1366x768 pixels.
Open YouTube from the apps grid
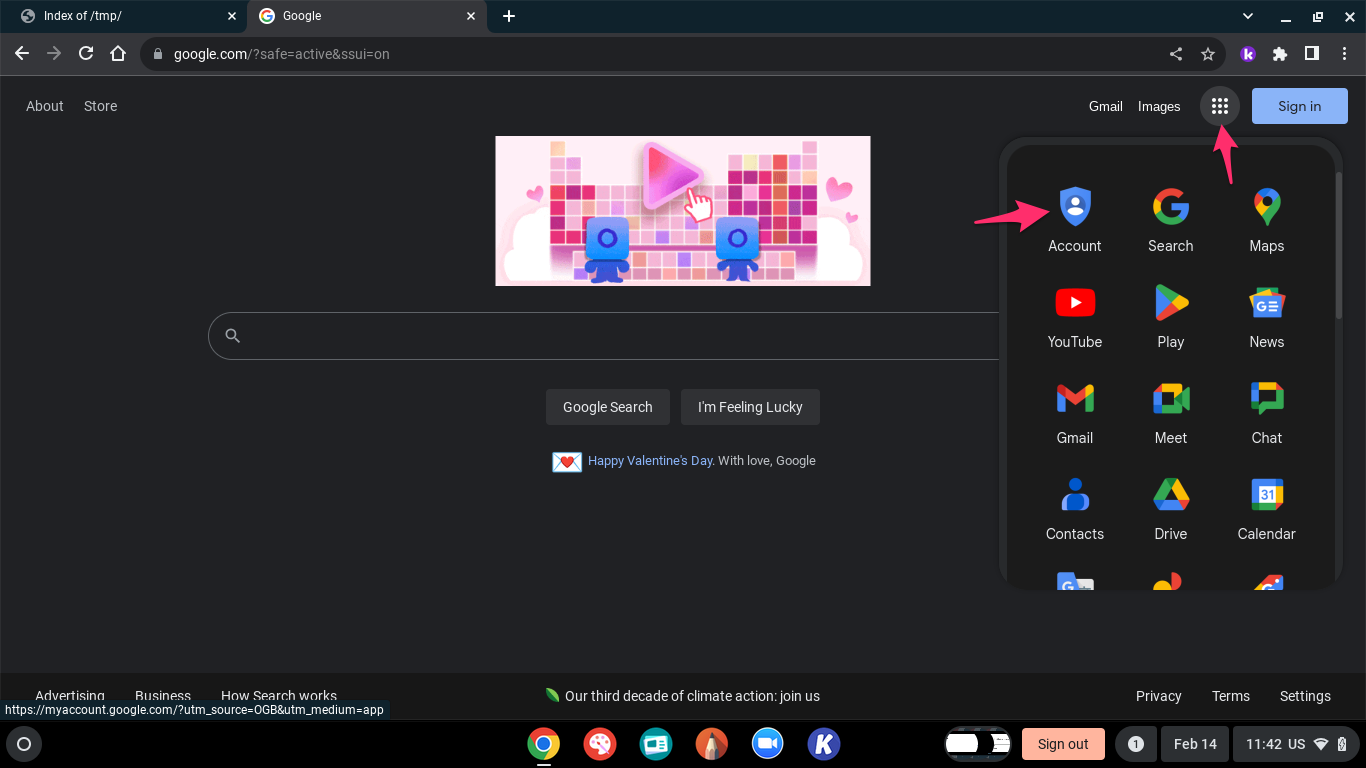click(x=1074, y=315)
